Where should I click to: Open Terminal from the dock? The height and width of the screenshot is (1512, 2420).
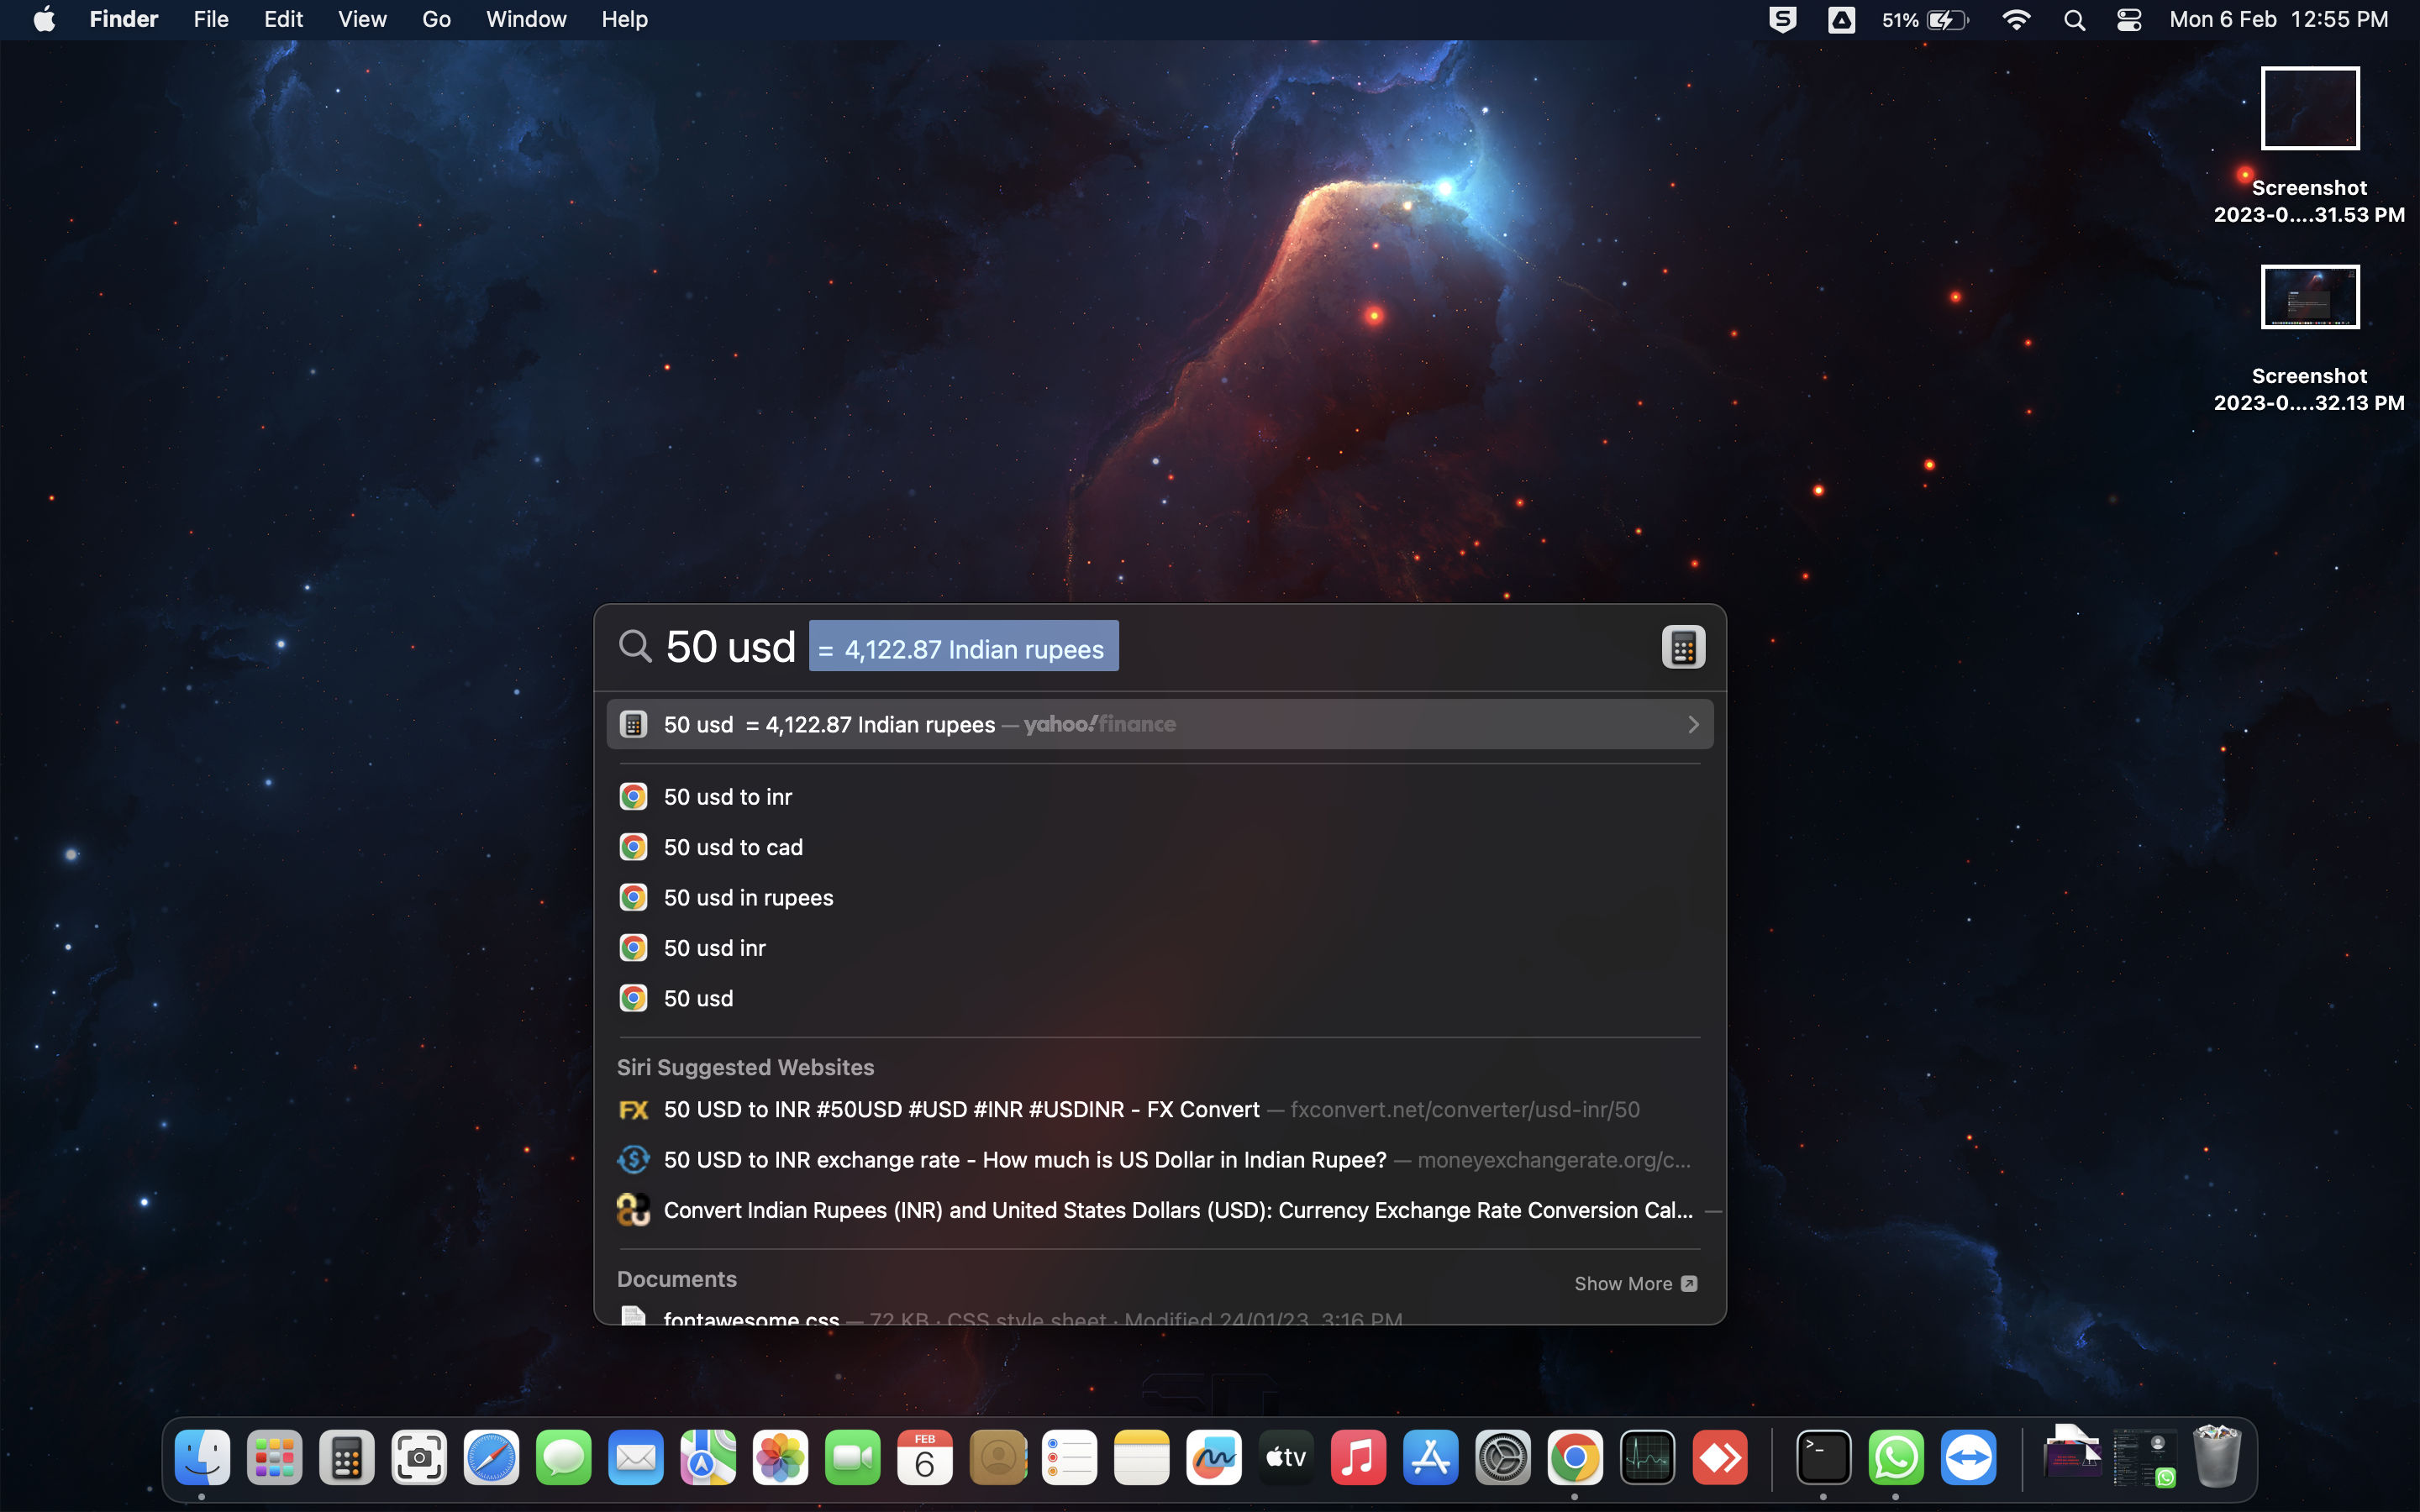(x=1823, y=1458)
